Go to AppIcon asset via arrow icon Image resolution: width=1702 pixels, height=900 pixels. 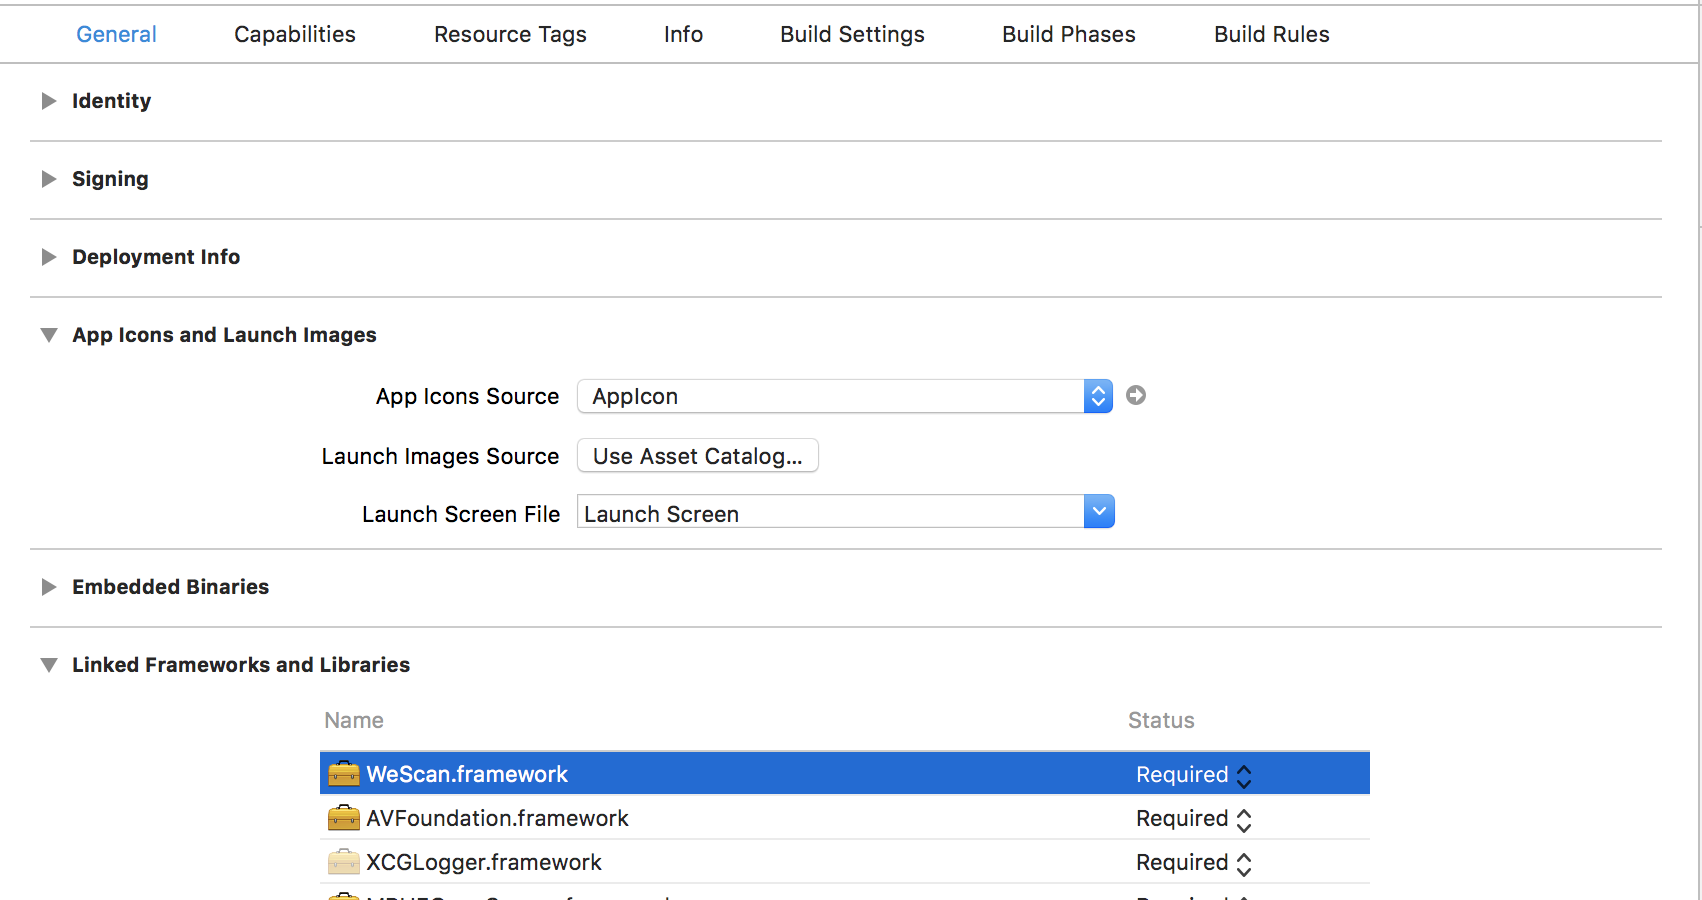click(1136, 395)
